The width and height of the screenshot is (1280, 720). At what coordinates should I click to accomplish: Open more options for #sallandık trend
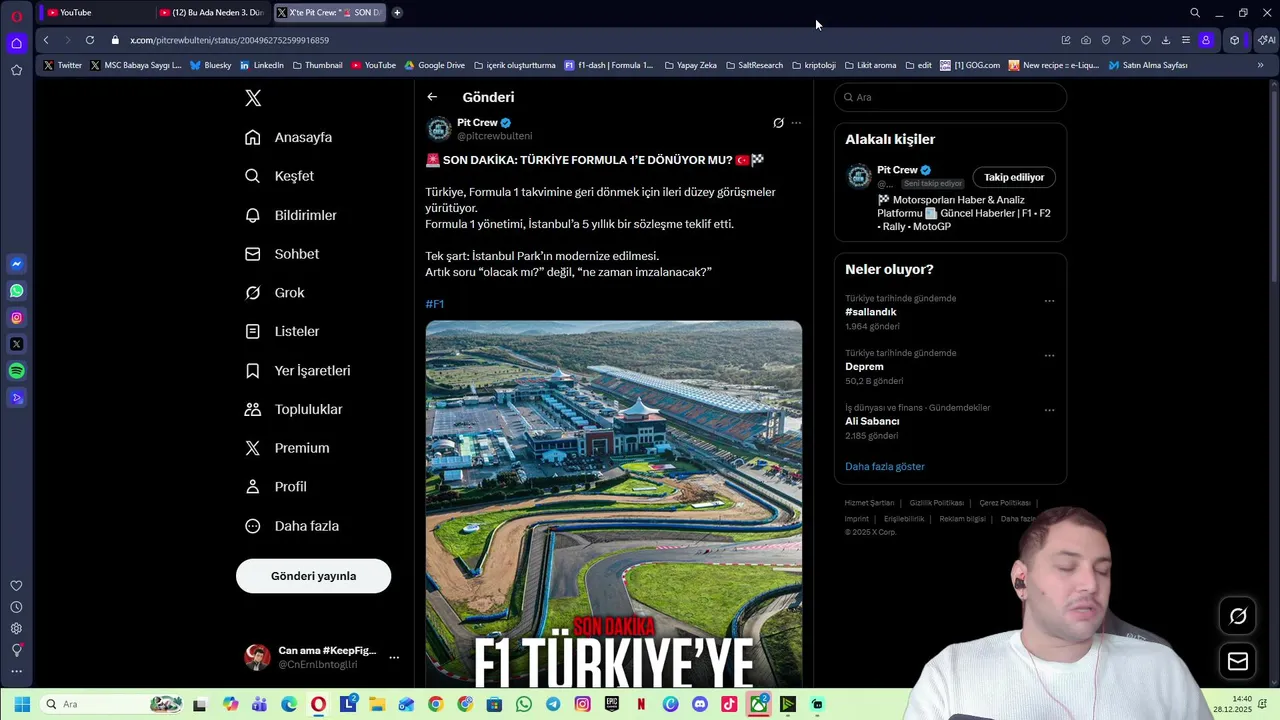pos(1049,301)
